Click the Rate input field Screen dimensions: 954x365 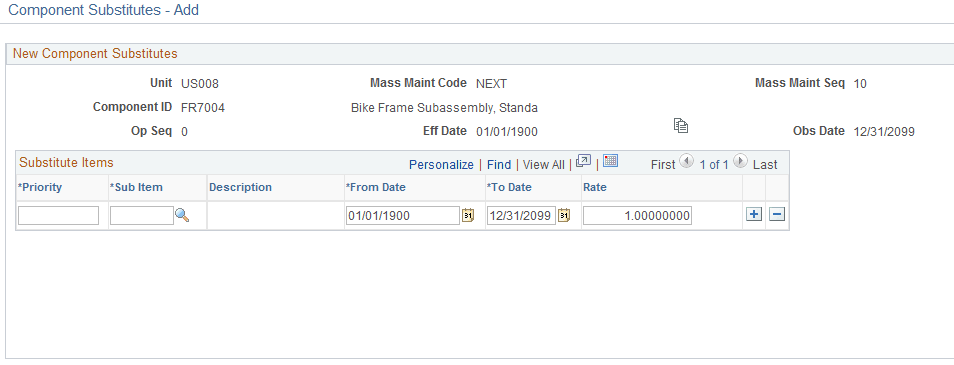[638, 215]
